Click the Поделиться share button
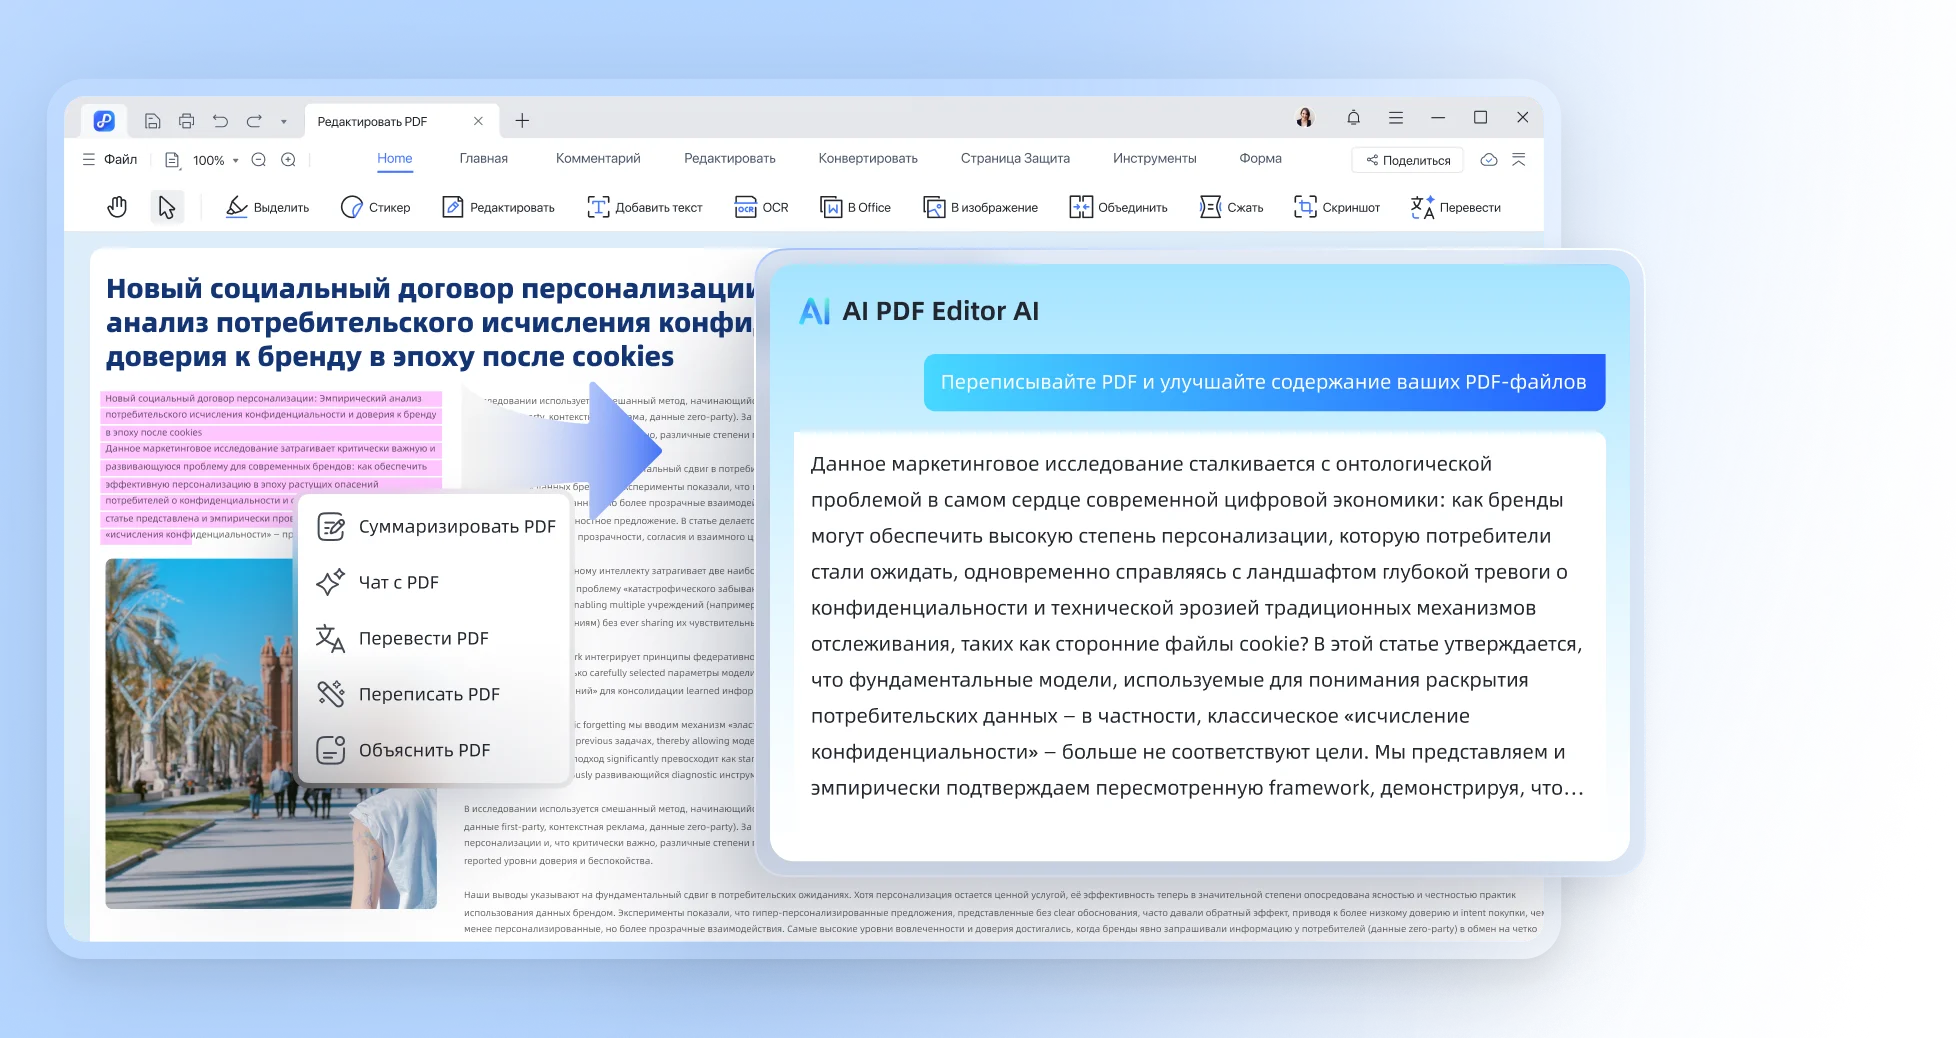Image resolution: width=1956 pixels, height=1038 pixels. click(1407, 160)
